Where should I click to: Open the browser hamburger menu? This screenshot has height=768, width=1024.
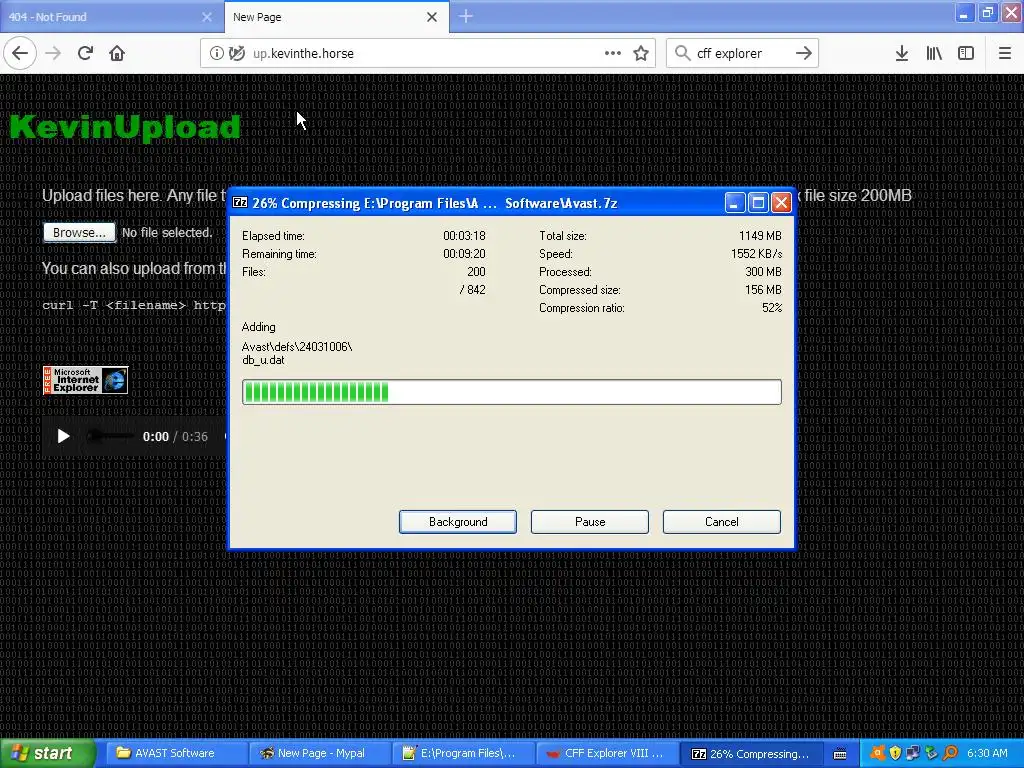click(x=1004, y=53)
